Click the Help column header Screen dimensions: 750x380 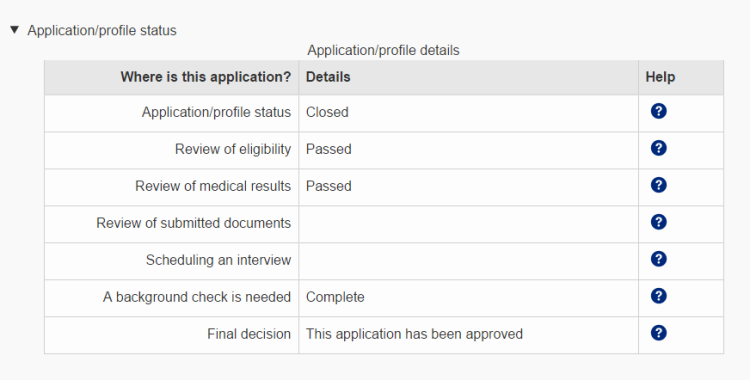point(660,77)
